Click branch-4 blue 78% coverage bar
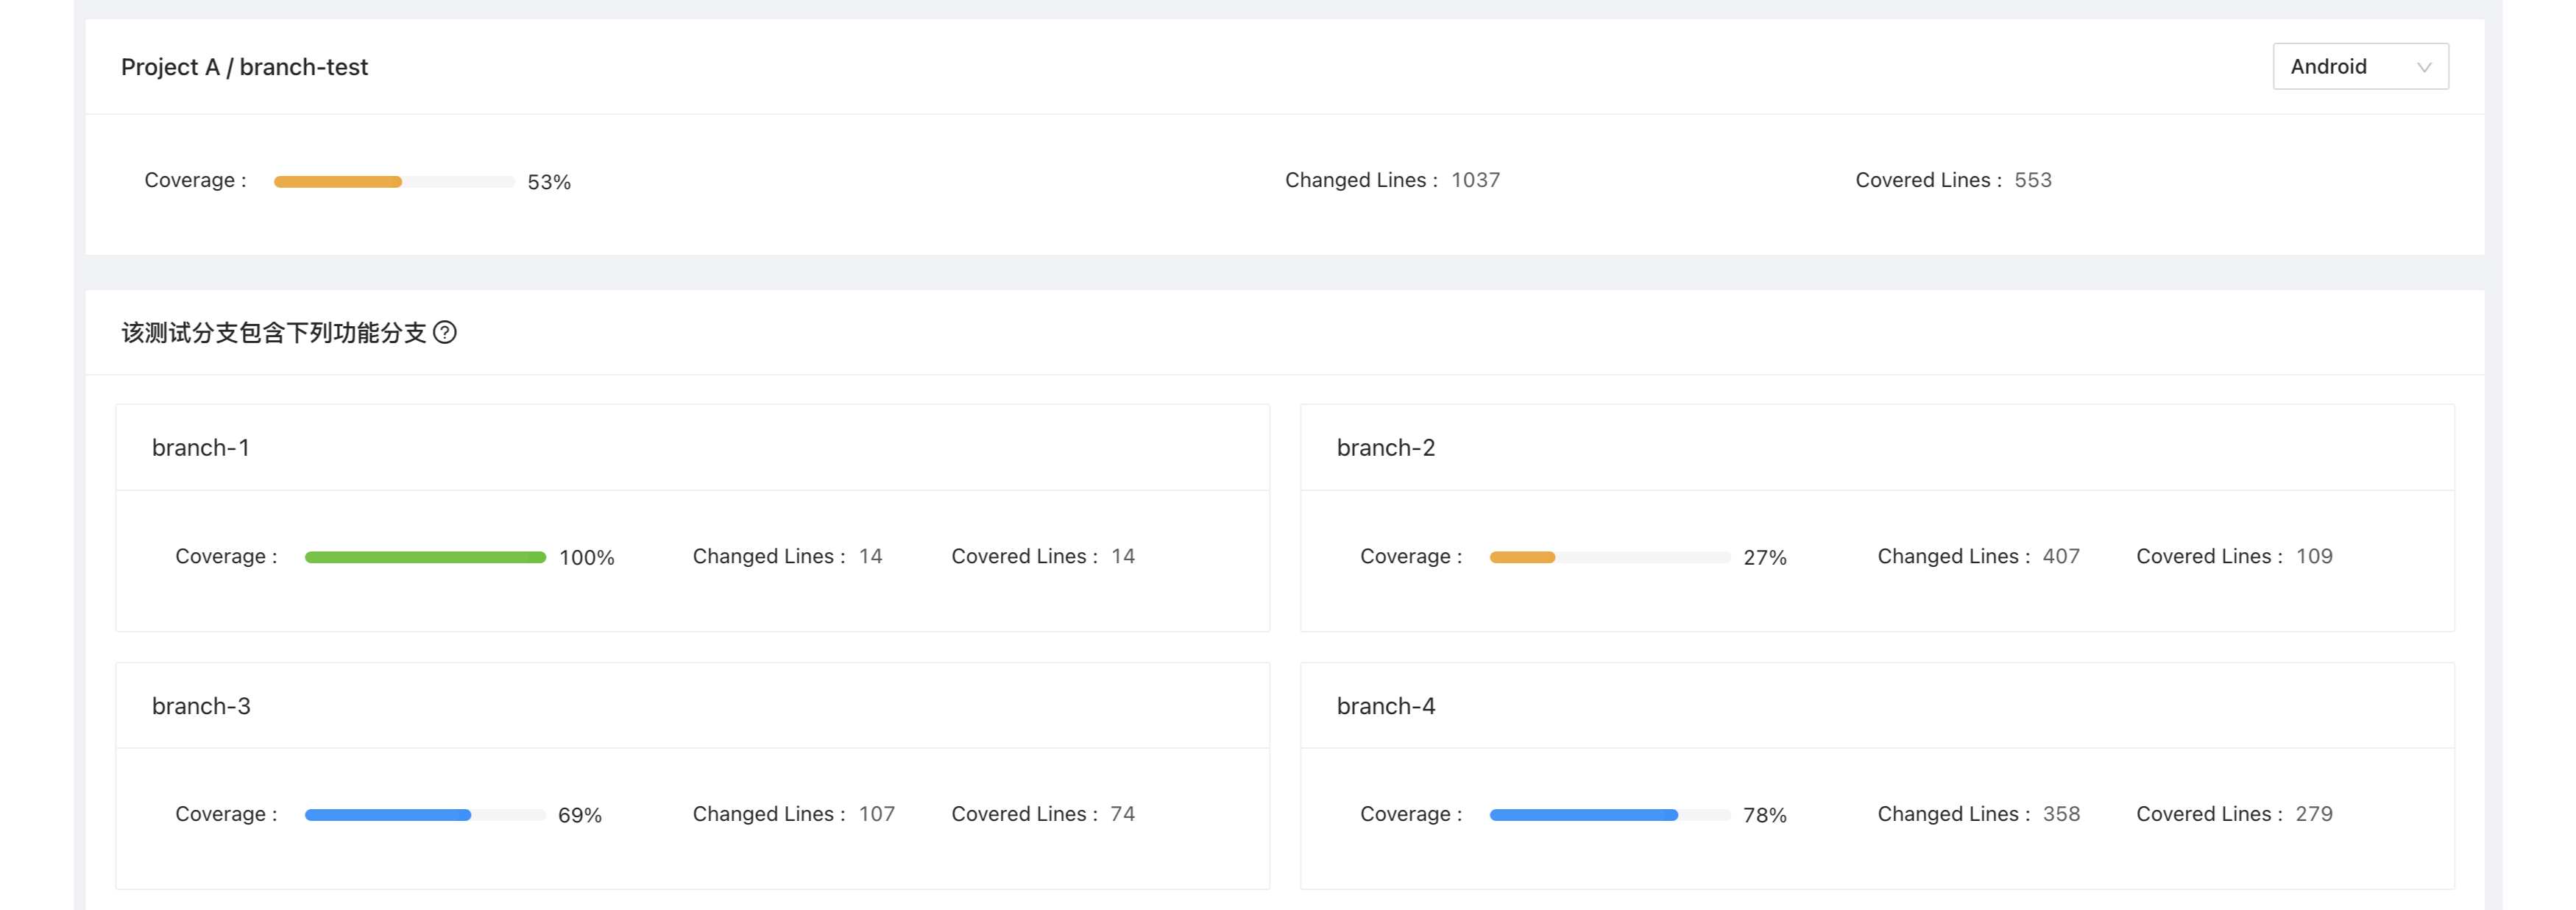2576x910 pixels. pos(1610,815)
